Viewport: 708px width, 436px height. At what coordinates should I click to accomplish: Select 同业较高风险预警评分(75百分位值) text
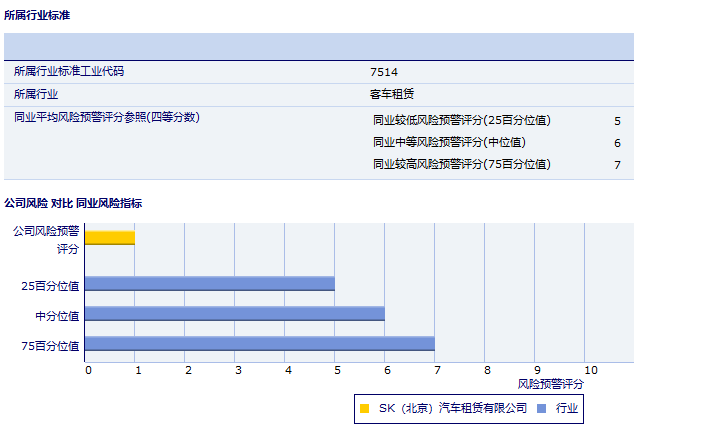(461, 164)
